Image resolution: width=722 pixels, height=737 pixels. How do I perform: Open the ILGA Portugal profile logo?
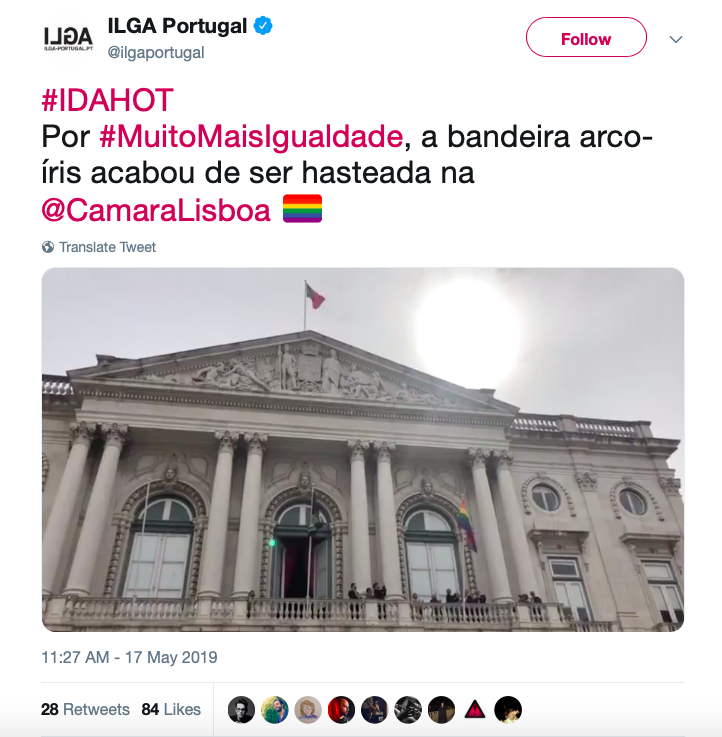click(69, 39)
